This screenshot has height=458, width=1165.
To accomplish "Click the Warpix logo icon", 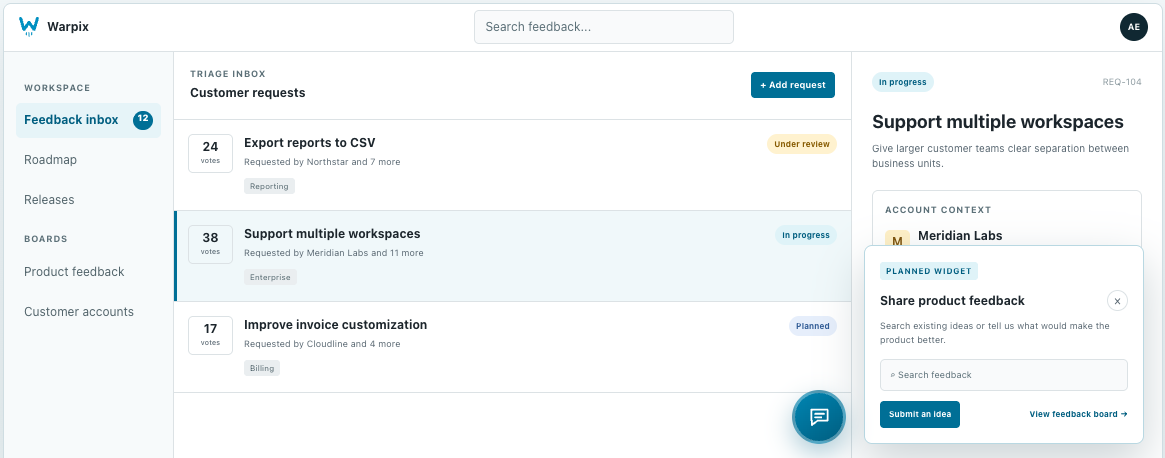I will coord(28,27).
